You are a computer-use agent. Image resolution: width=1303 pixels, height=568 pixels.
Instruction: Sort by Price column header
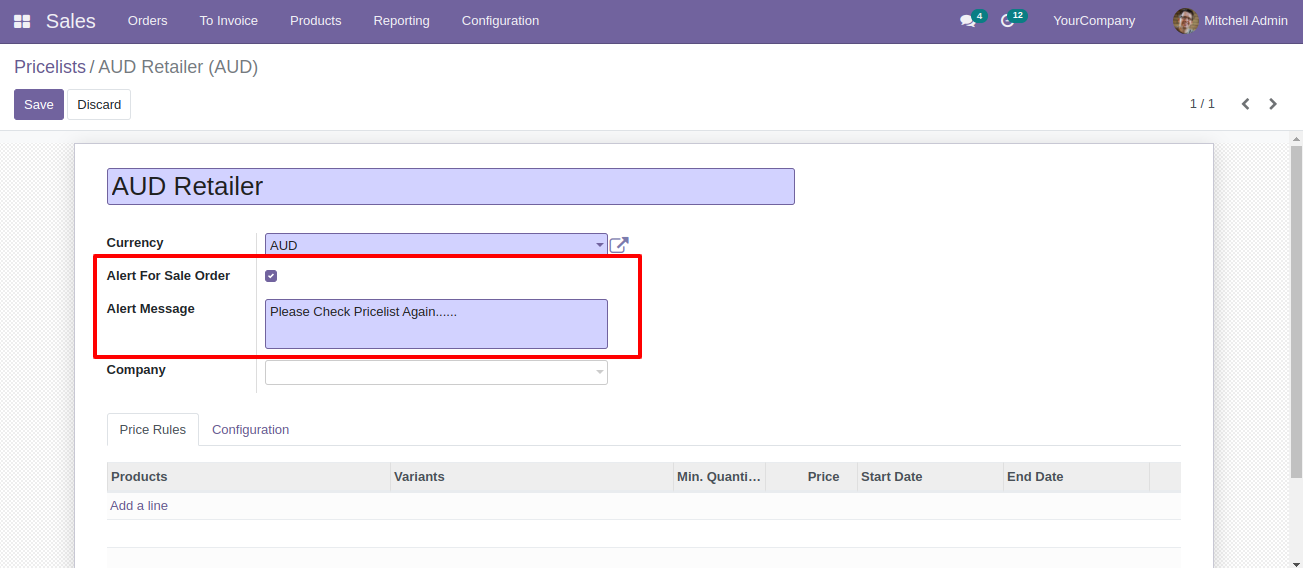tap(812, 477)
